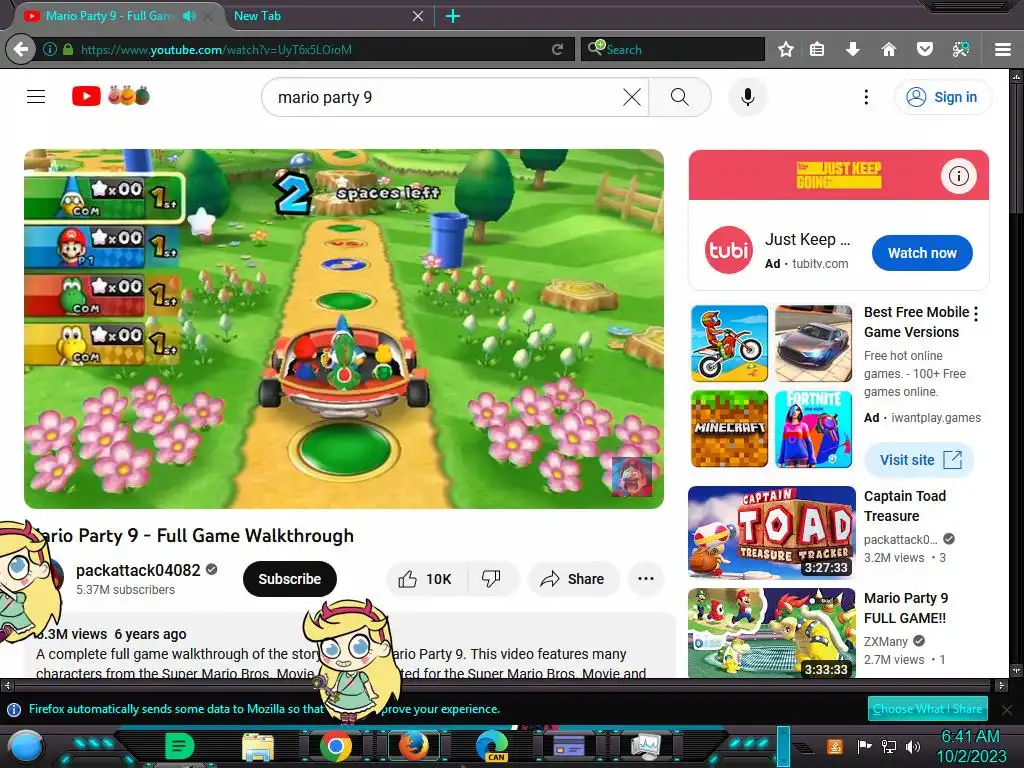Click the Fortnite game ad image
Viewport: 1024px width, 768px height.
pyautogui.click(x=813, y=429)
